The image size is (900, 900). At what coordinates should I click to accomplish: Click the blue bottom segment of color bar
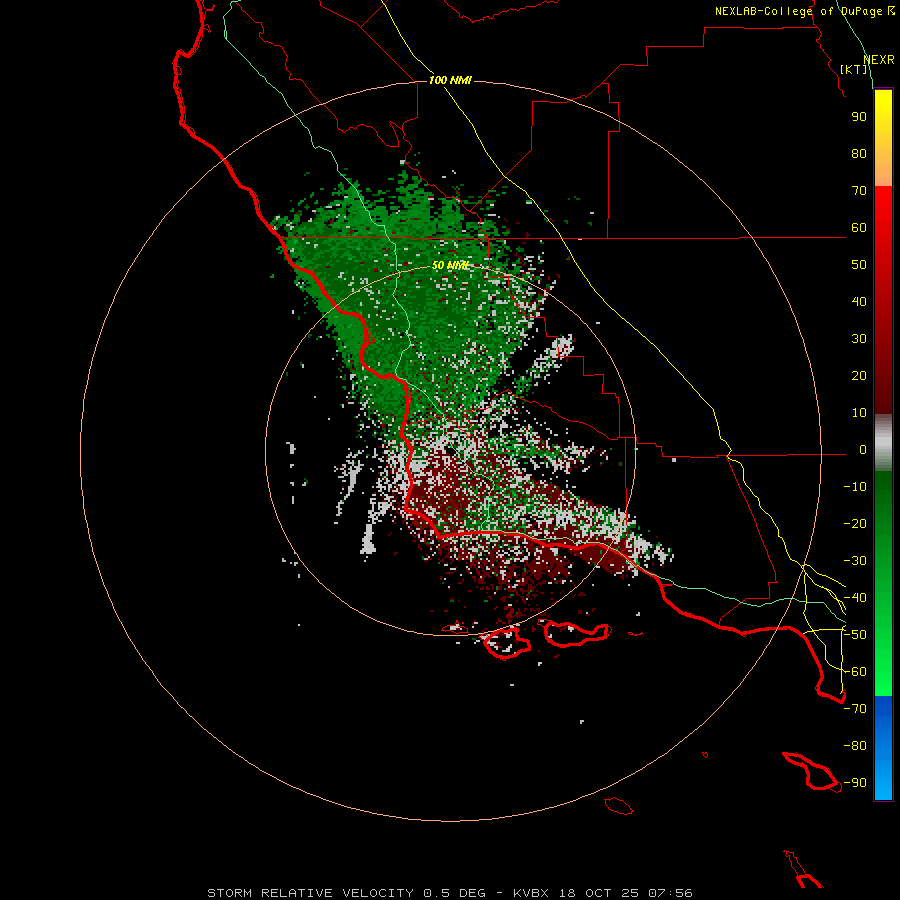tap(883, 747)
